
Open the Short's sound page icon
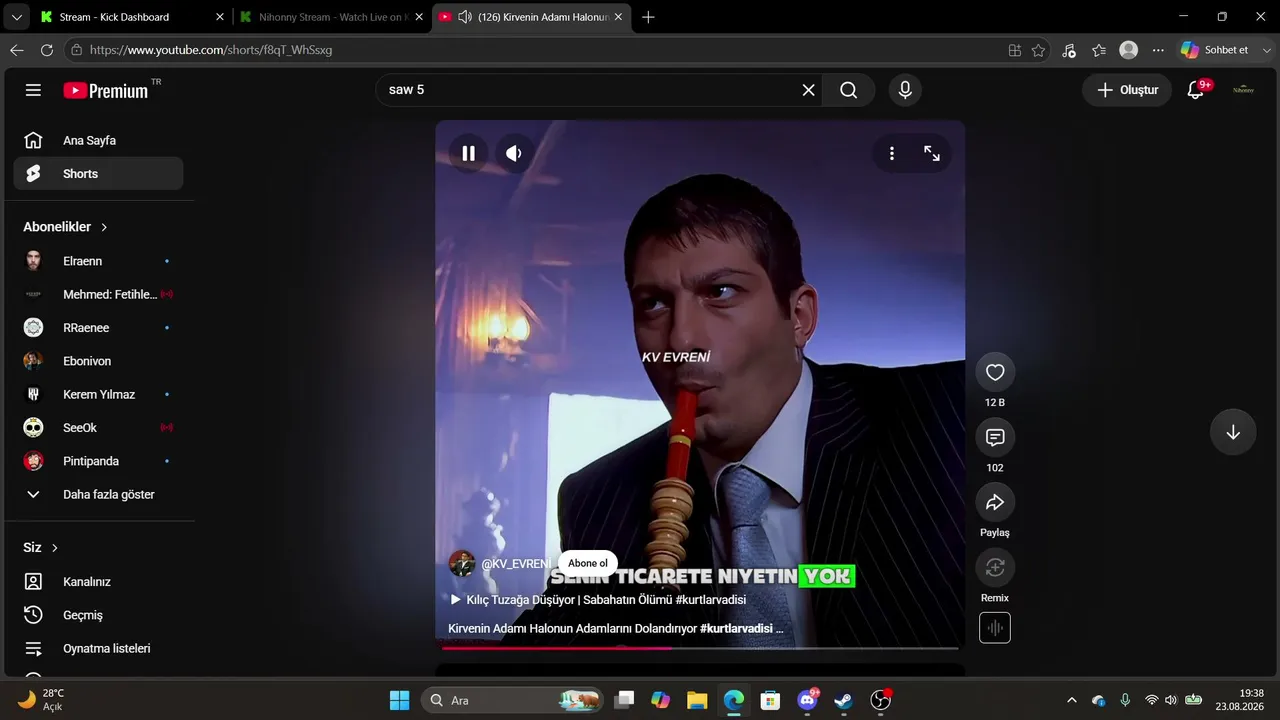(x=995, y=628)
